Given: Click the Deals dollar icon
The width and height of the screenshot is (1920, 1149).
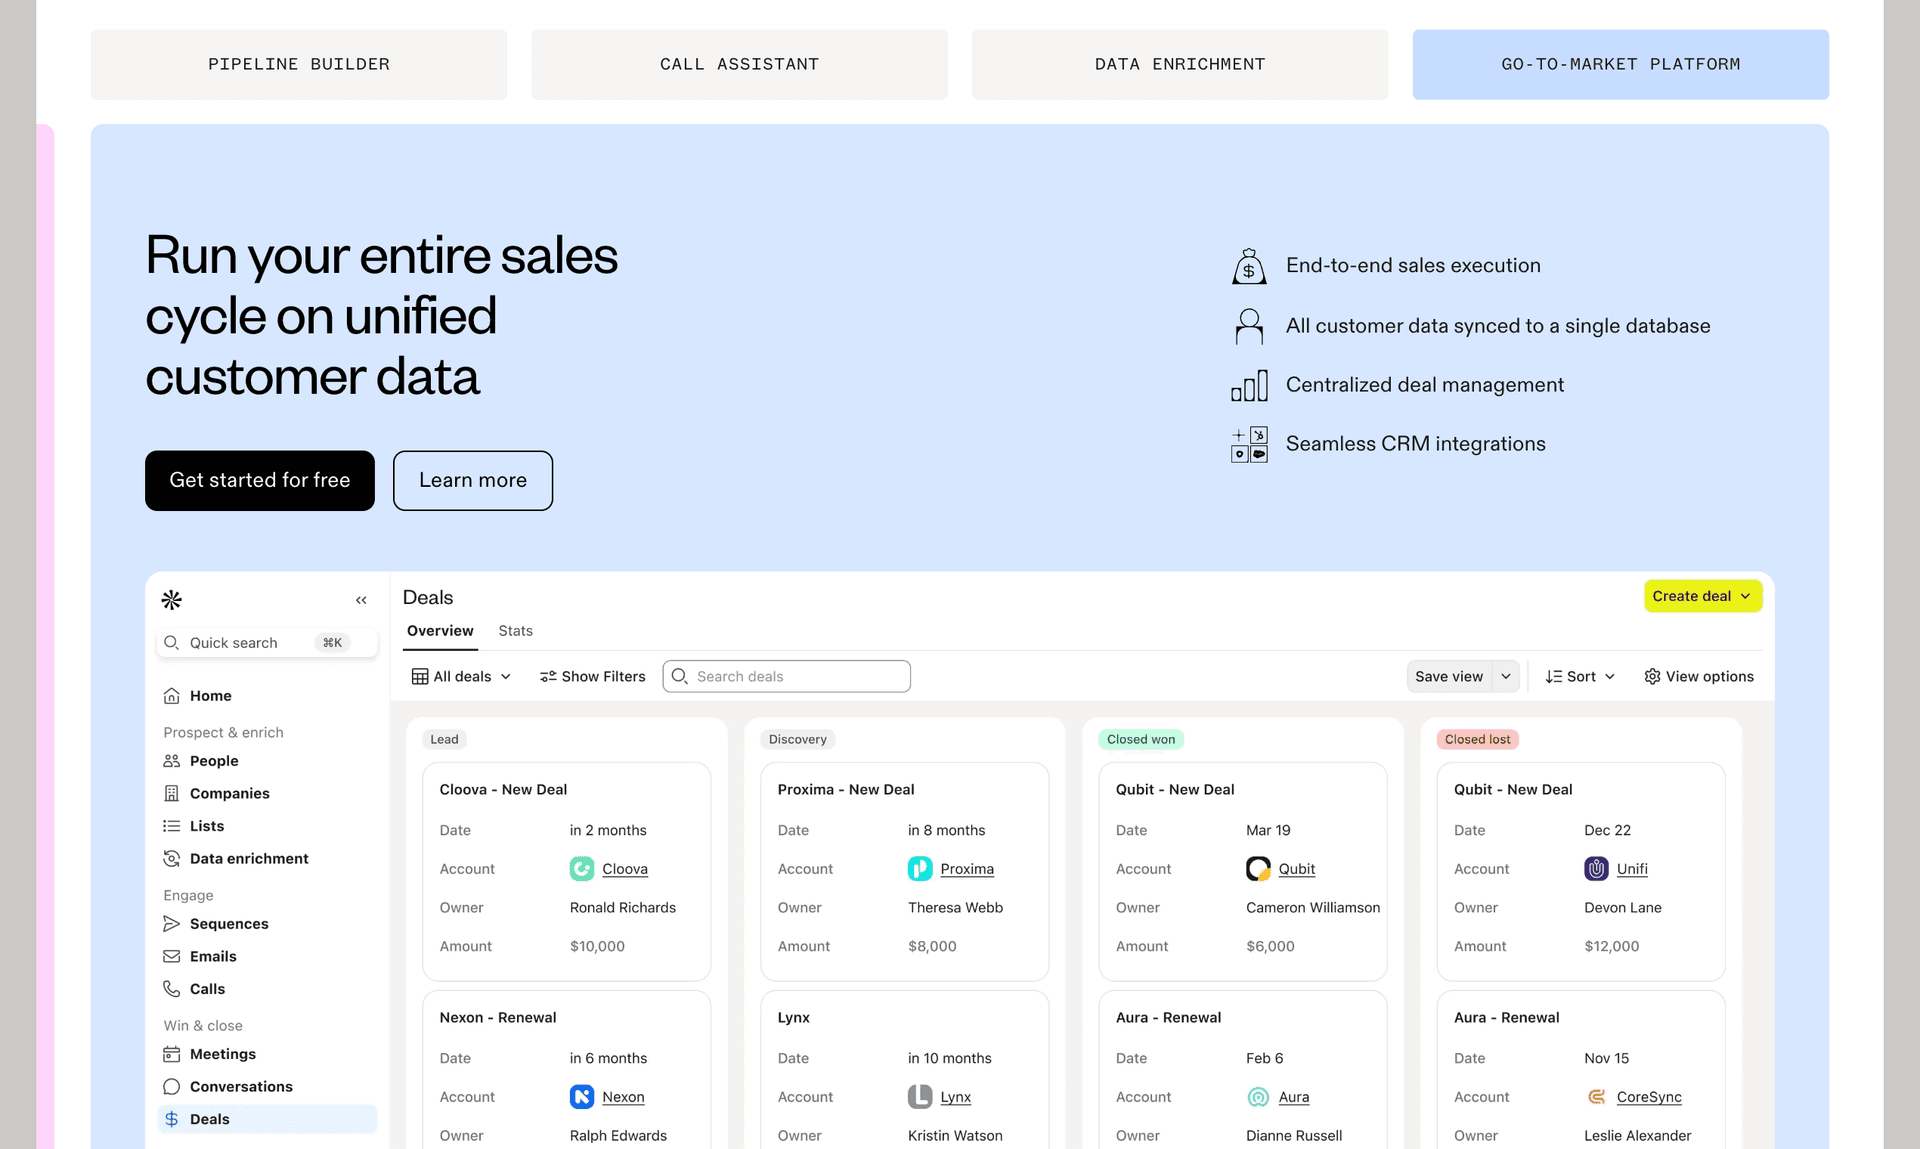Looking at the screenshot, I should (x=172, y=1119).
